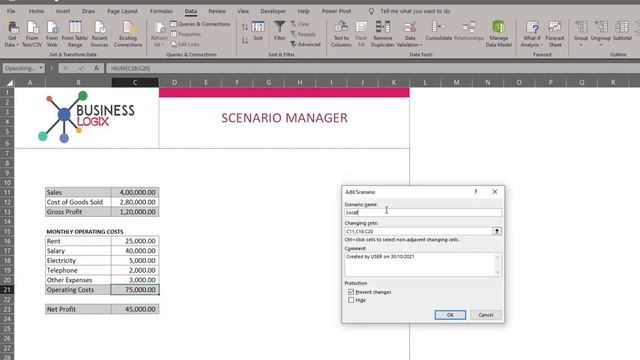Click the Comment box scrollbar
The width and height of the screenshot is (640, 360).
click(498, 264)
